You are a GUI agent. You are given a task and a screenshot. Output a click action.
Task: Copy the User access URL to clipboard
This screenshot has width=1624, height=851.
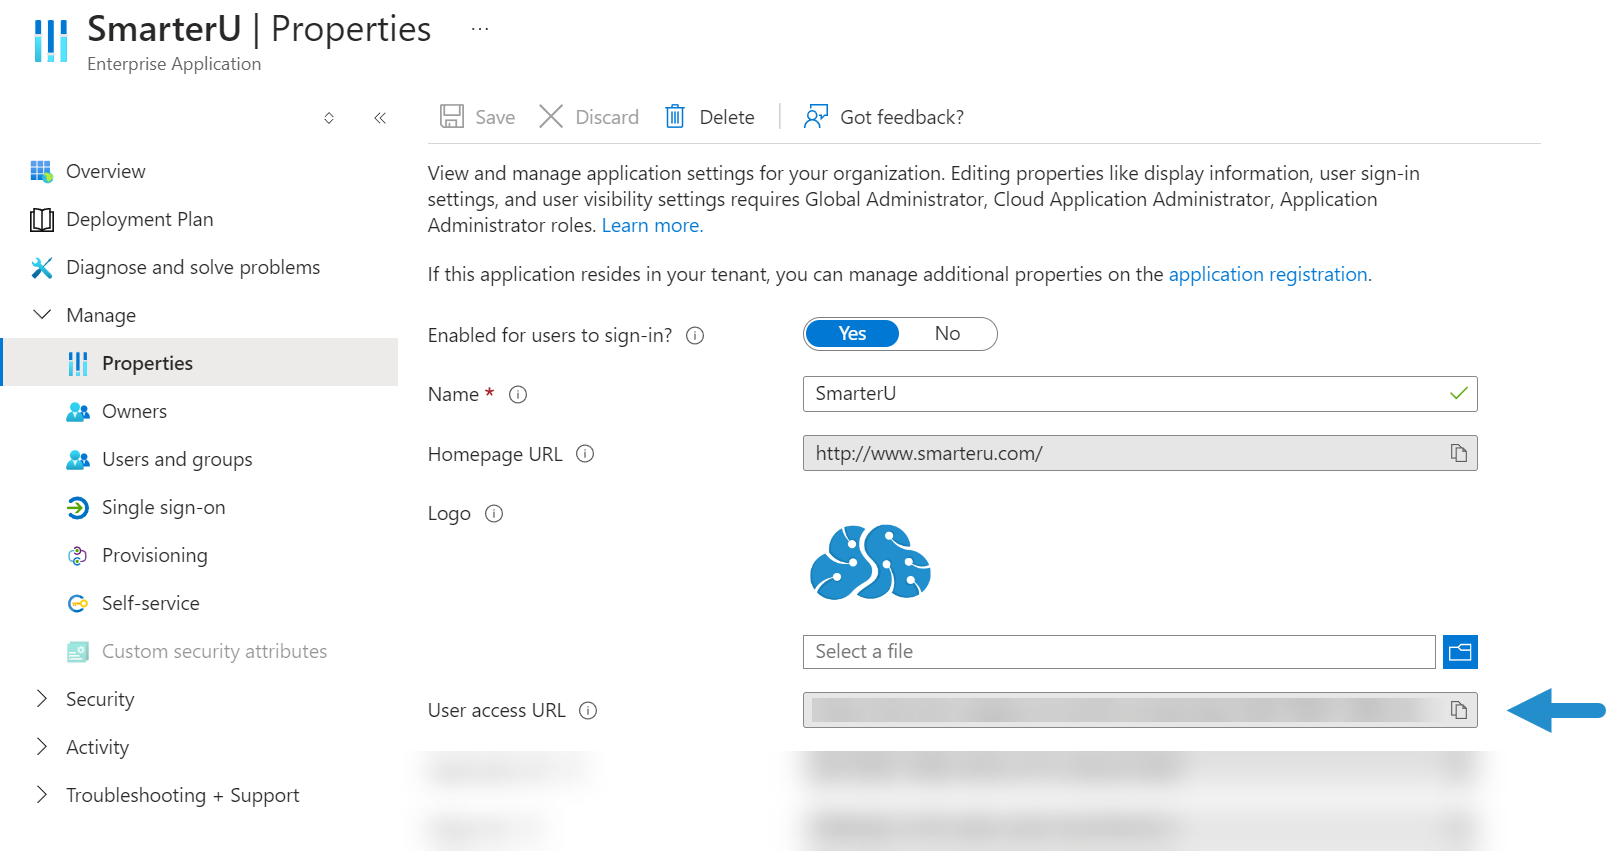pyautogui.click(x=1459, y=710)
